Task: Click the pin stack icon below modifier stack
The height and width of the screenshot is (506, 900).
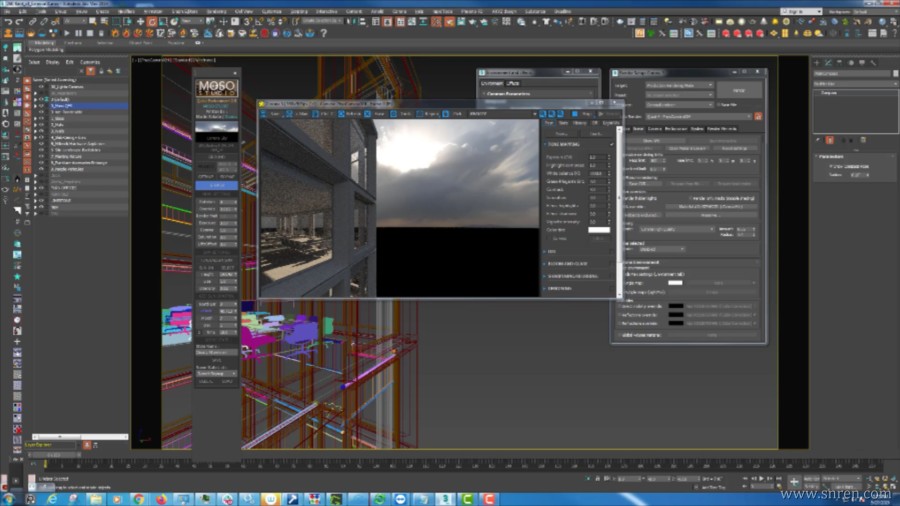Action: pyautogui.click(x=818, y=140)
